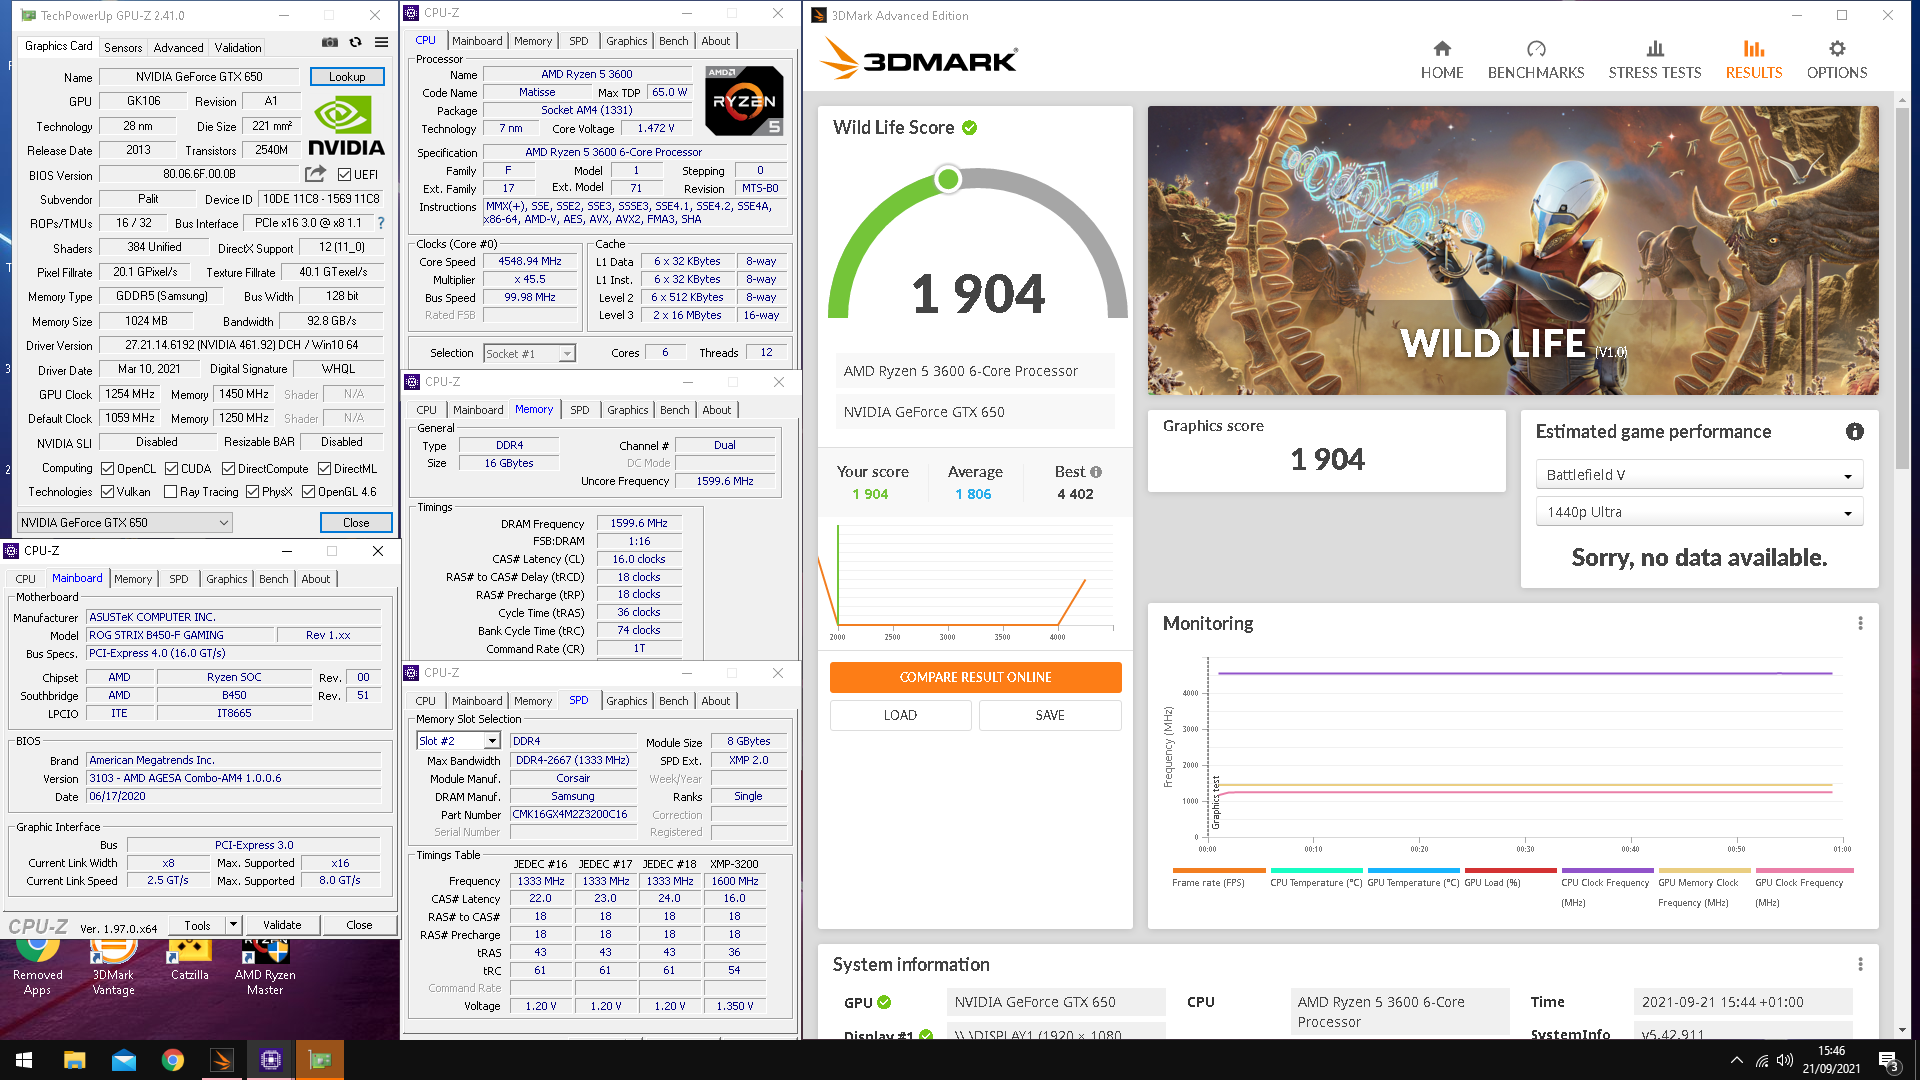Screen dimensions: 1920x1080
Task: Toggle Ray Tracing checkbox
Action: tap(170, 491)
